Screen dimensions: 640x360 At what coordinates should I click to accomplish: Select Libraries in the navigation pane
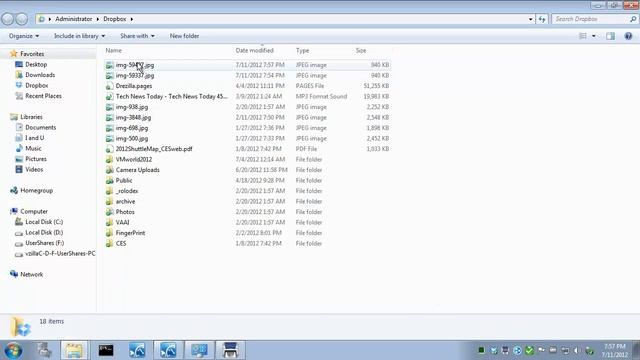point(31,117)
